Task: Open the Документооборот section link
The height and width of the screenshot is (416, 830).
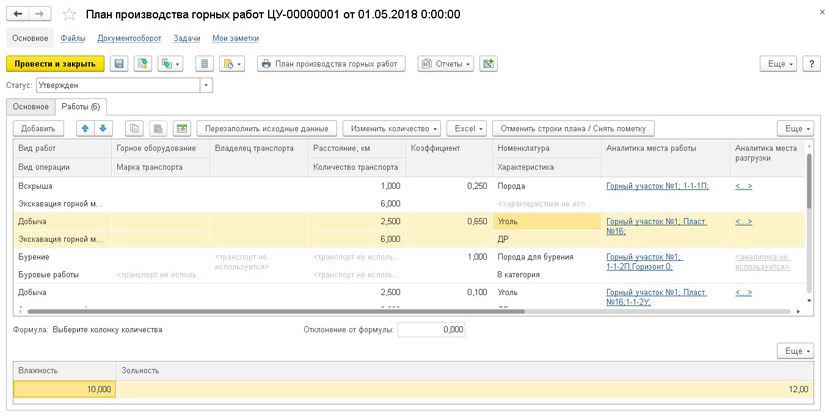Action: click(x=129, y=38)
